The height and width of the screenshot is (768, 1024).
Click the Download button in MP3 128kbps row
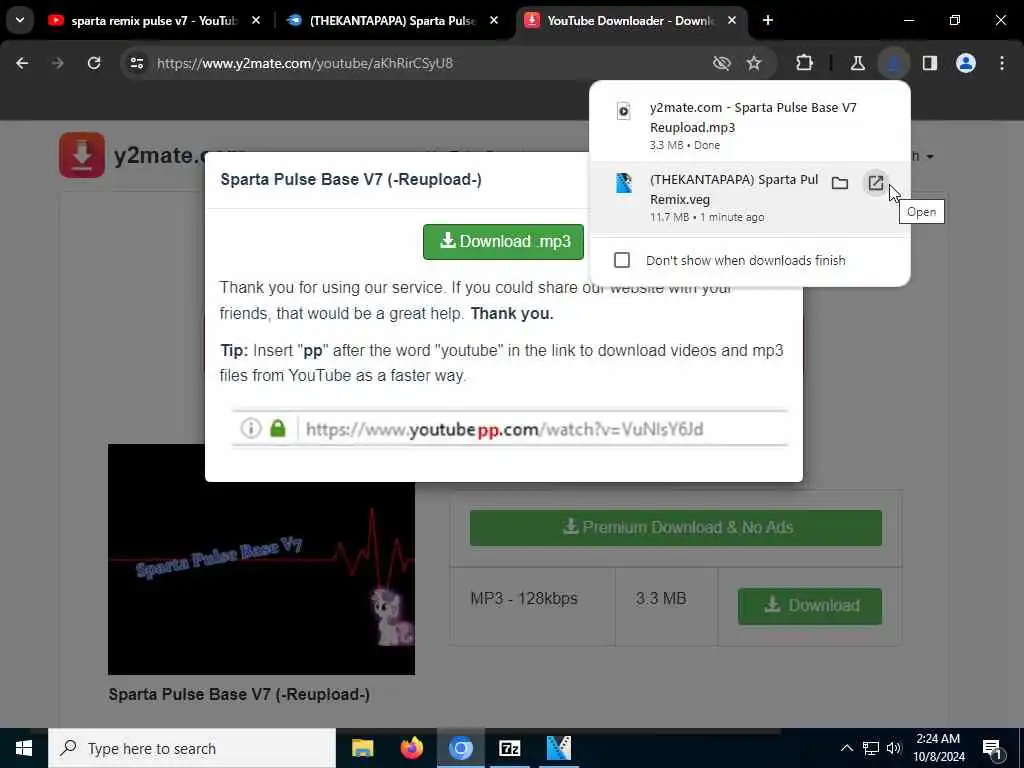[x=810, y=606]
